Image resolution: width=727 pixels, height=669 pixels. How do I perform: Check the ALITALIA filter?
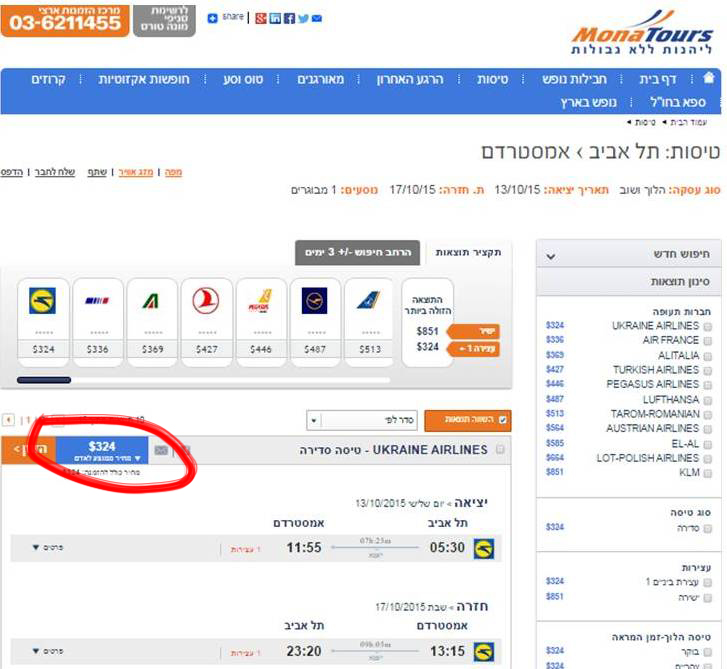coord(708,357)
